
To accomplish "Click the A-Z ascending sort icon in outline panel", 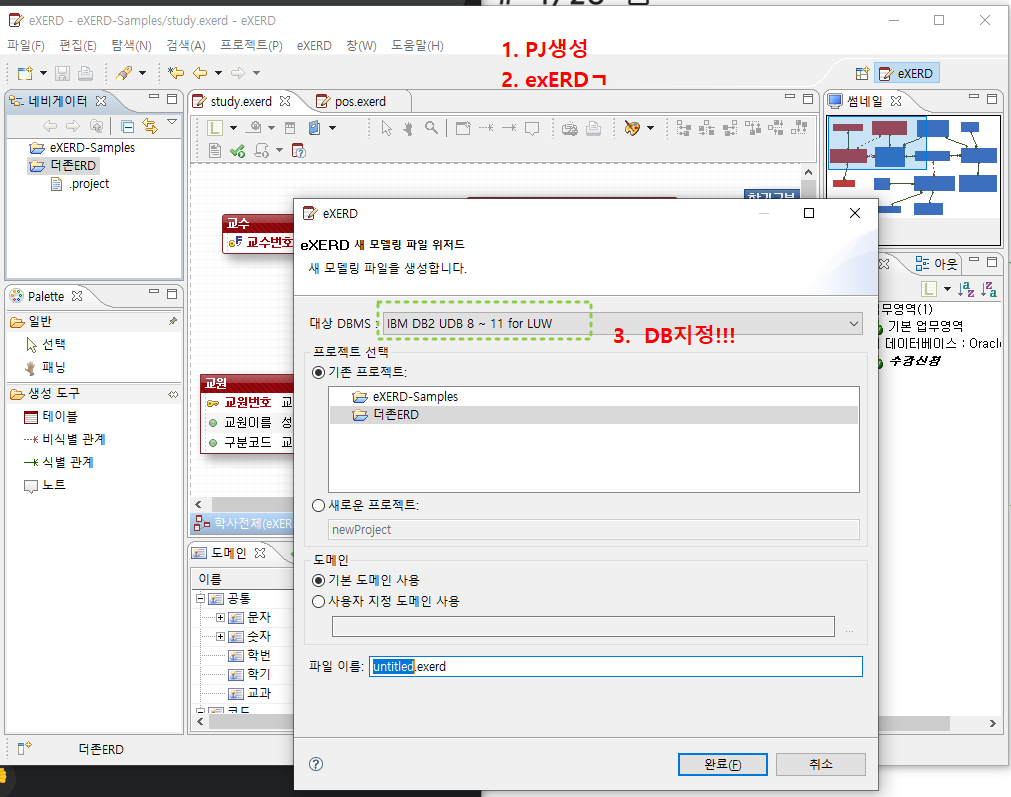I will pos(966,289).
